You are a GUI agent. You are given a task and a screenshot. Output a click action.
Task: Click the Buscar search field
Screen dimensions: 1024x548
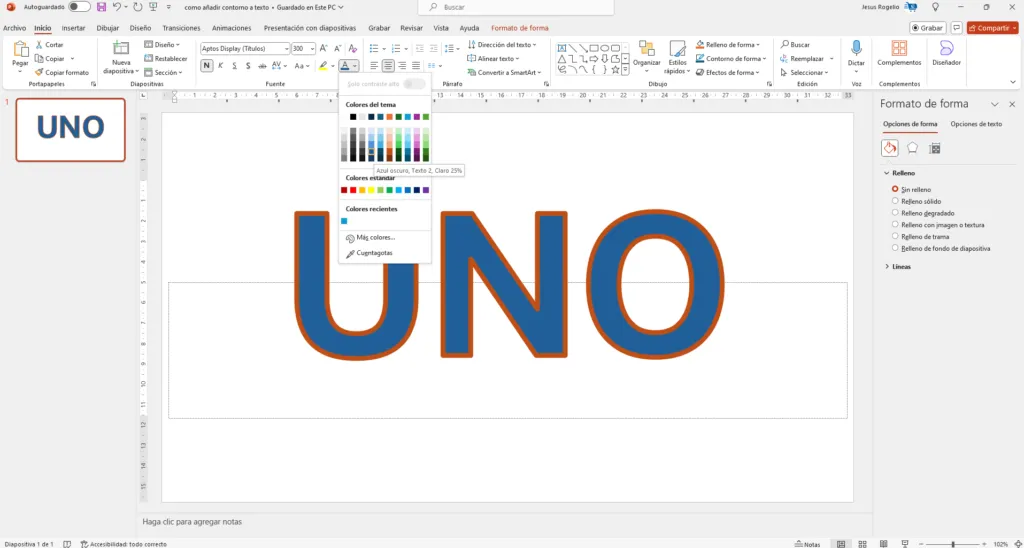(516, 7)
